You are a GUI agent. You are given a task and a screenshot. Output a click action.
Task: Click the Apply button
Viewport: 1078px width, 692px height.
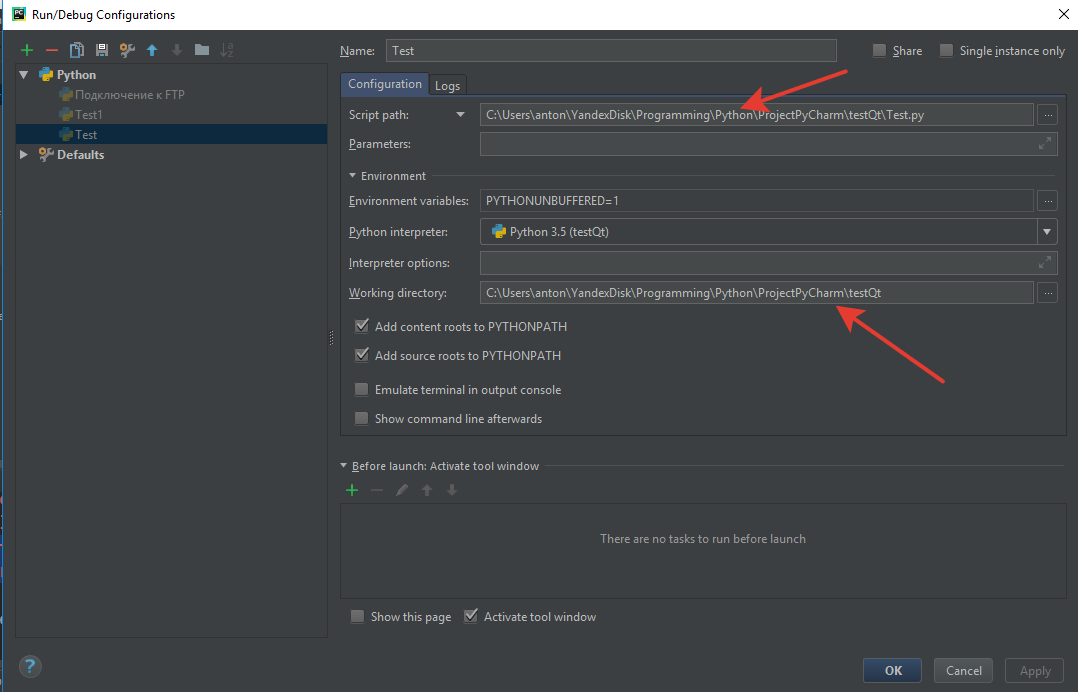tap(1035, 671)
